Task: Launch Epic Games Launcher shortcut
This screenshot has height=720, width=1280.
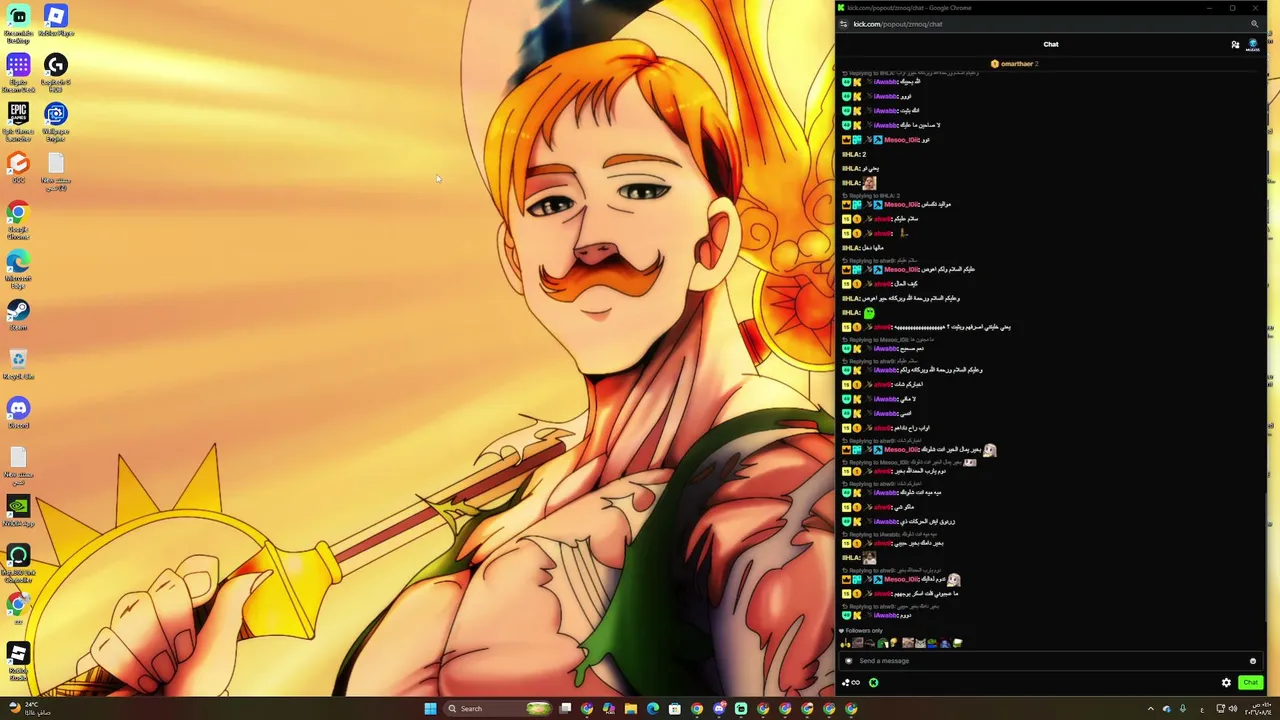Action: coord(18,122)
